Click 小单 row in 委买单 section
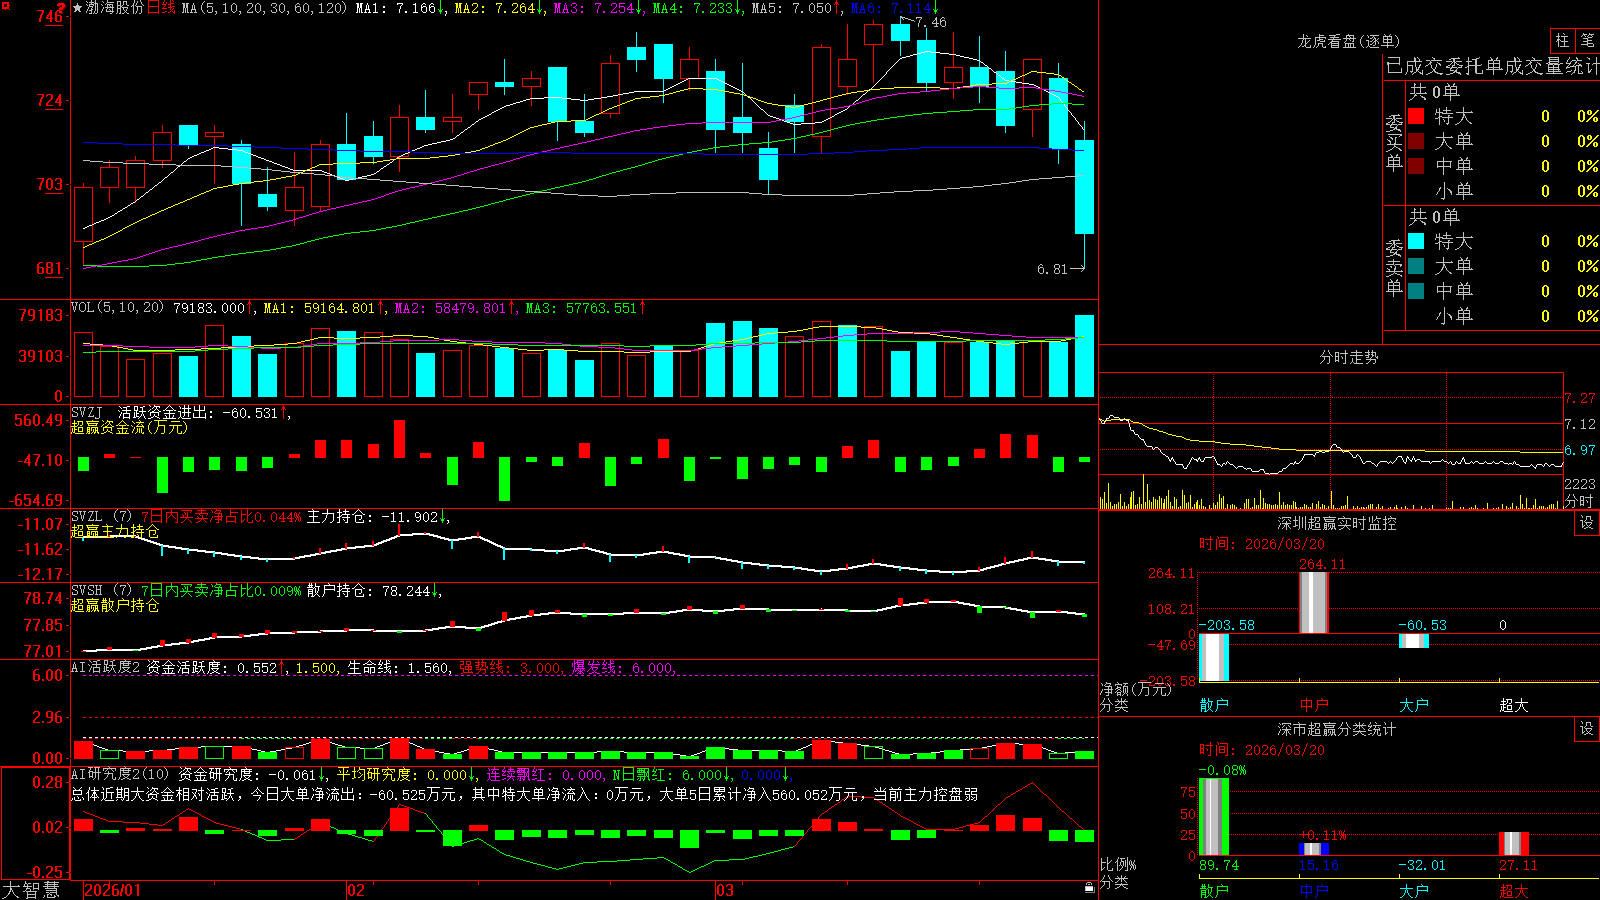Screen dimensions: 1600x900 click(1503, 191)
